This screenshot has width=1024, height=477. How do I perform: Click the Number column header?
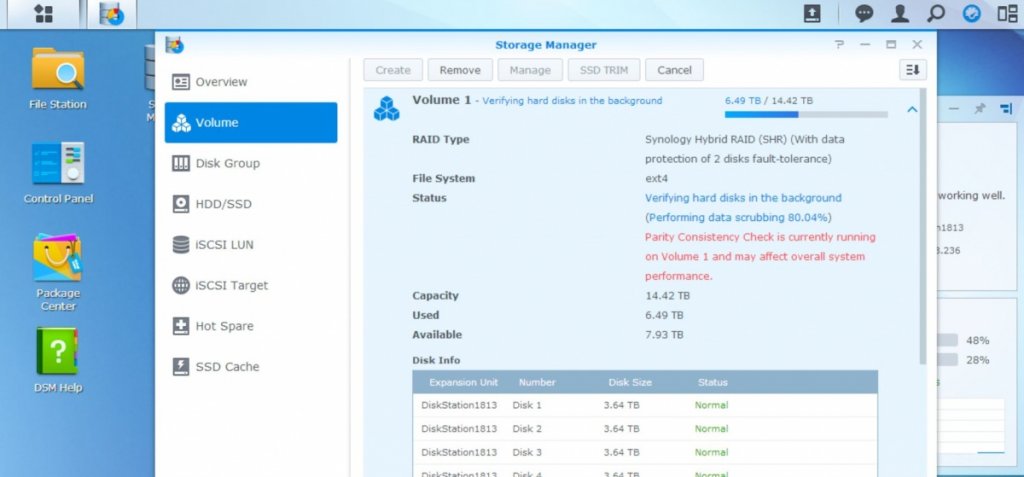pyautogui.click(x=537, y=382)
